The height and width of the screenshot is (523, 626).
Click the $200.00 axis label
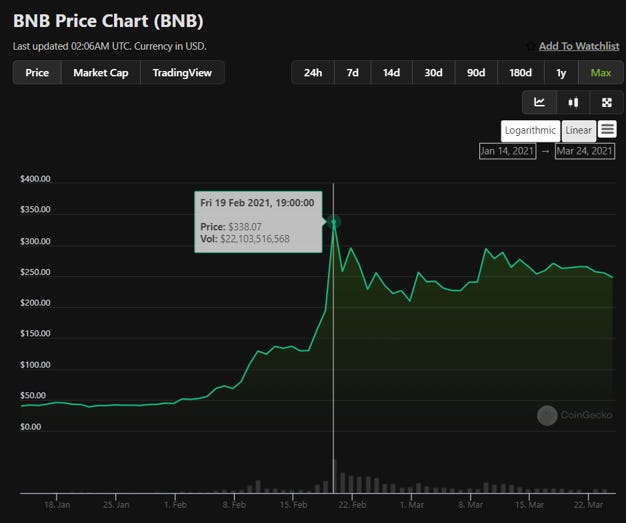tap(36, 303)
